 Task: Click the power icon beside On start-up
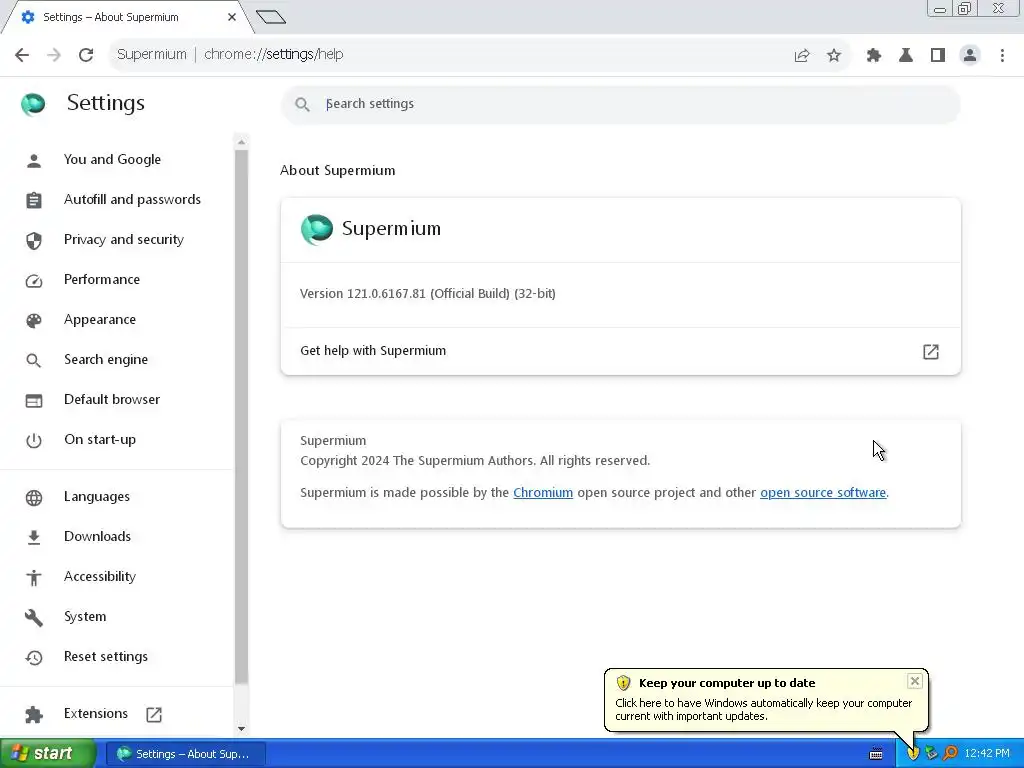[x=34, y=441]
